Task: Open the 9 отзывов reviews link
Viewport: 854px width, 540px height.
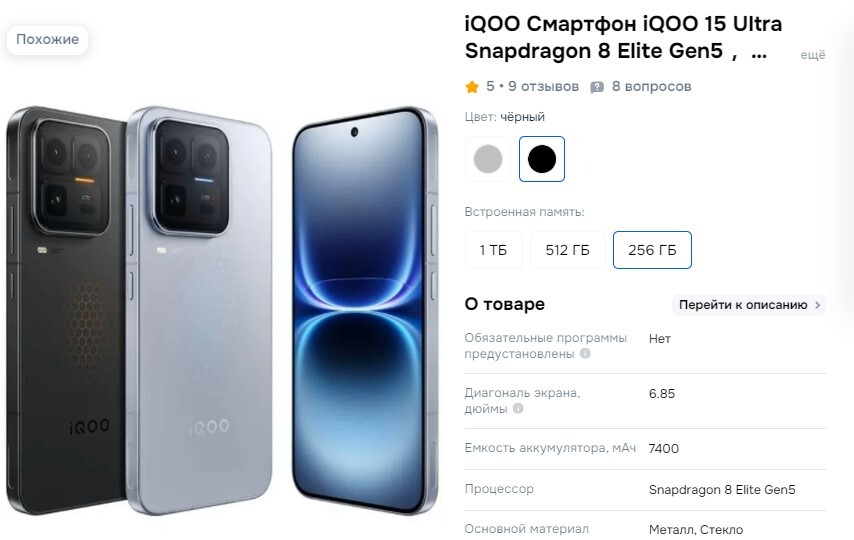Action: [543, 87]
